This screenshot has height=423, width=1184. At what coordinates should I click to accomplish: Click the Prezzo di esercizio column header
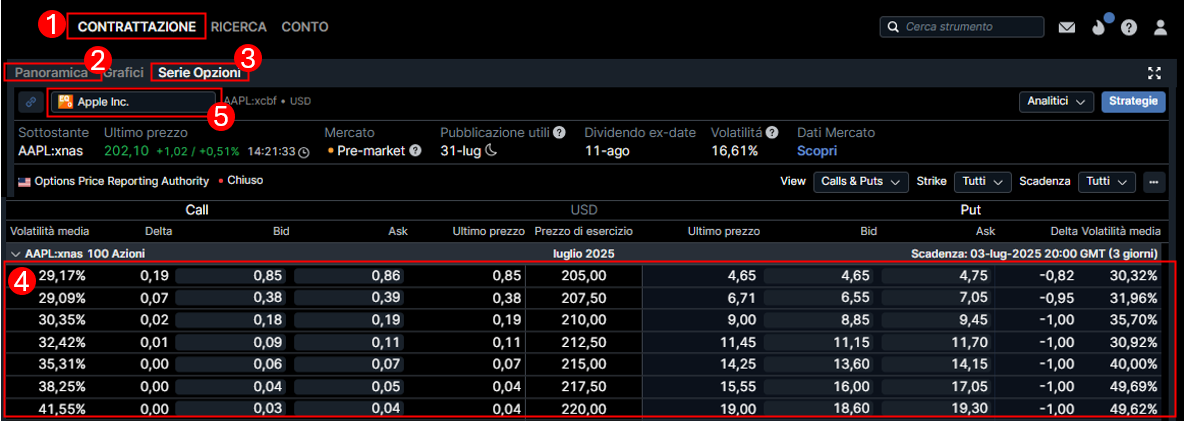(584, 231)
